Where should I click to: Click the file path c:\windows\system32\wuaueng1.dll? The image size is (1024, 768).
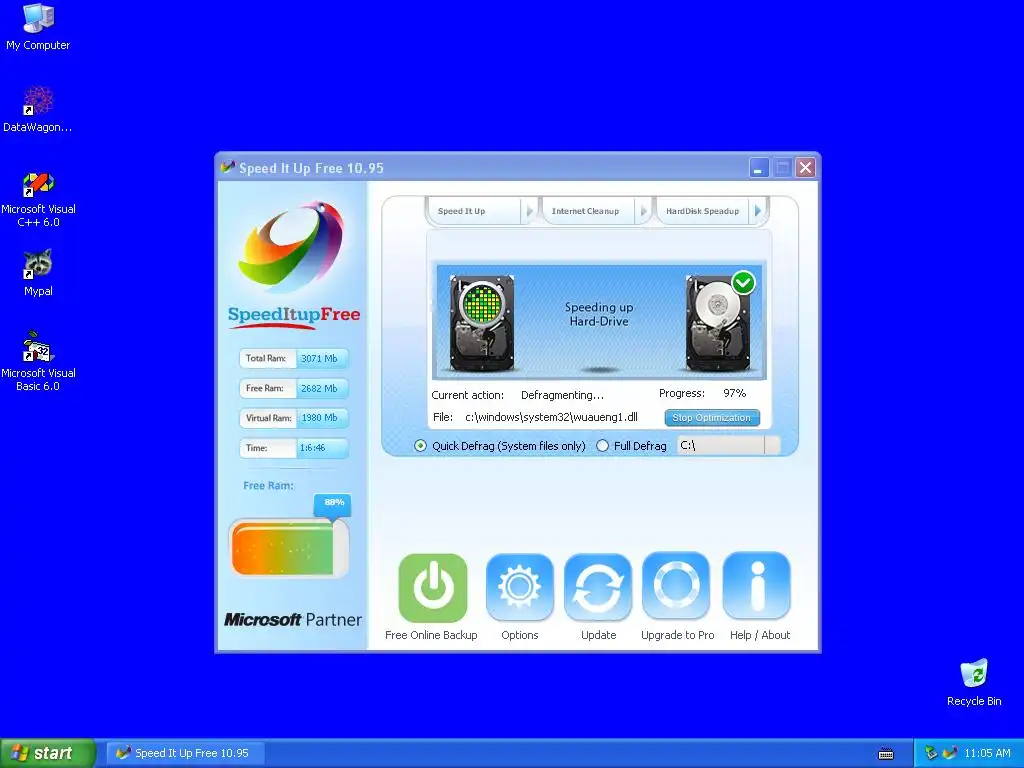click(x=551, y=417)
